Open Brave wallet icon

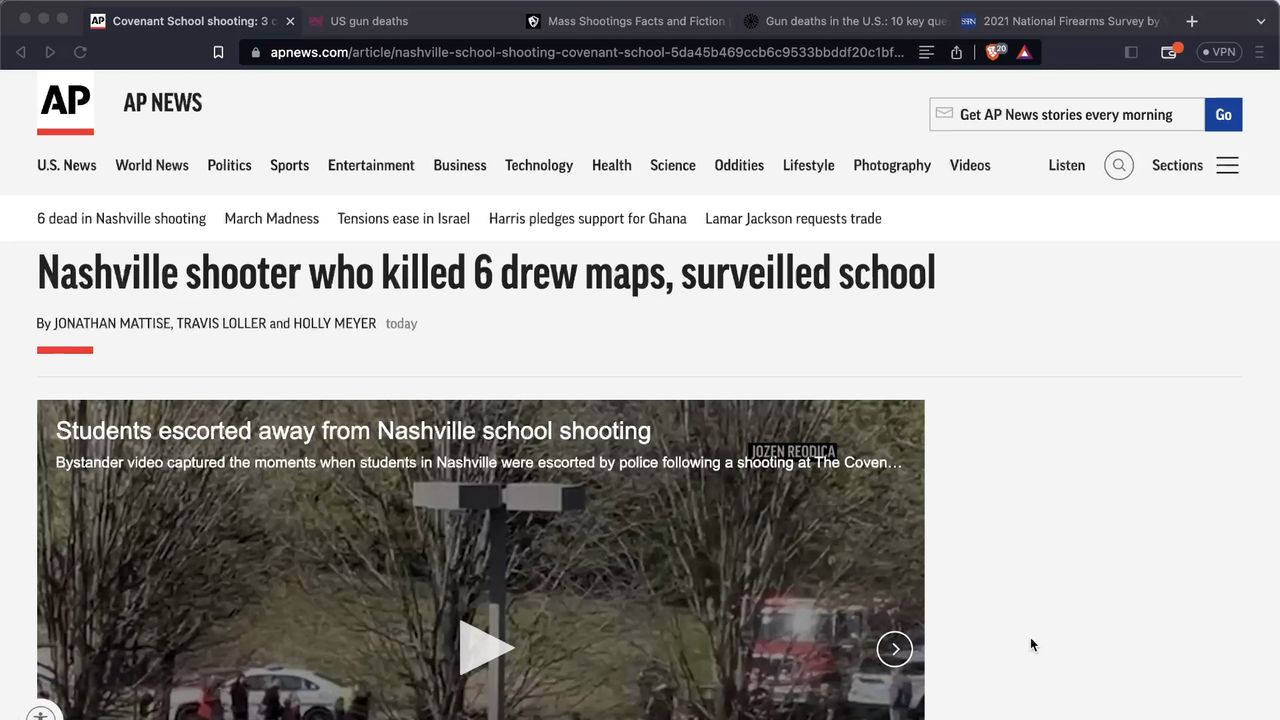1169,52
